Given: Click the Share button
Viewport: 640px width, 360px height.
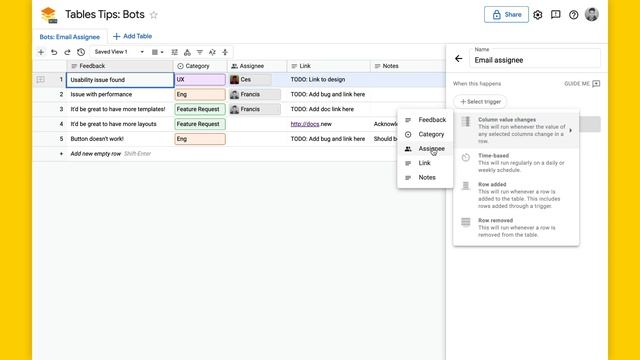Looking at the screenshot, I should pos(506,15).
